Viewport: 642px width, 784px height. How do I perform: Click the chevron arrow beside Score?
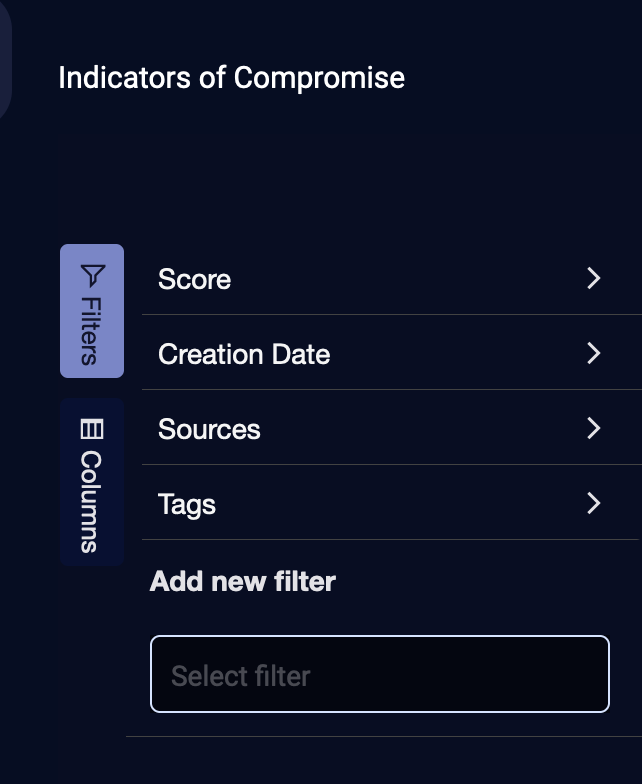click(x=594, y=278)
